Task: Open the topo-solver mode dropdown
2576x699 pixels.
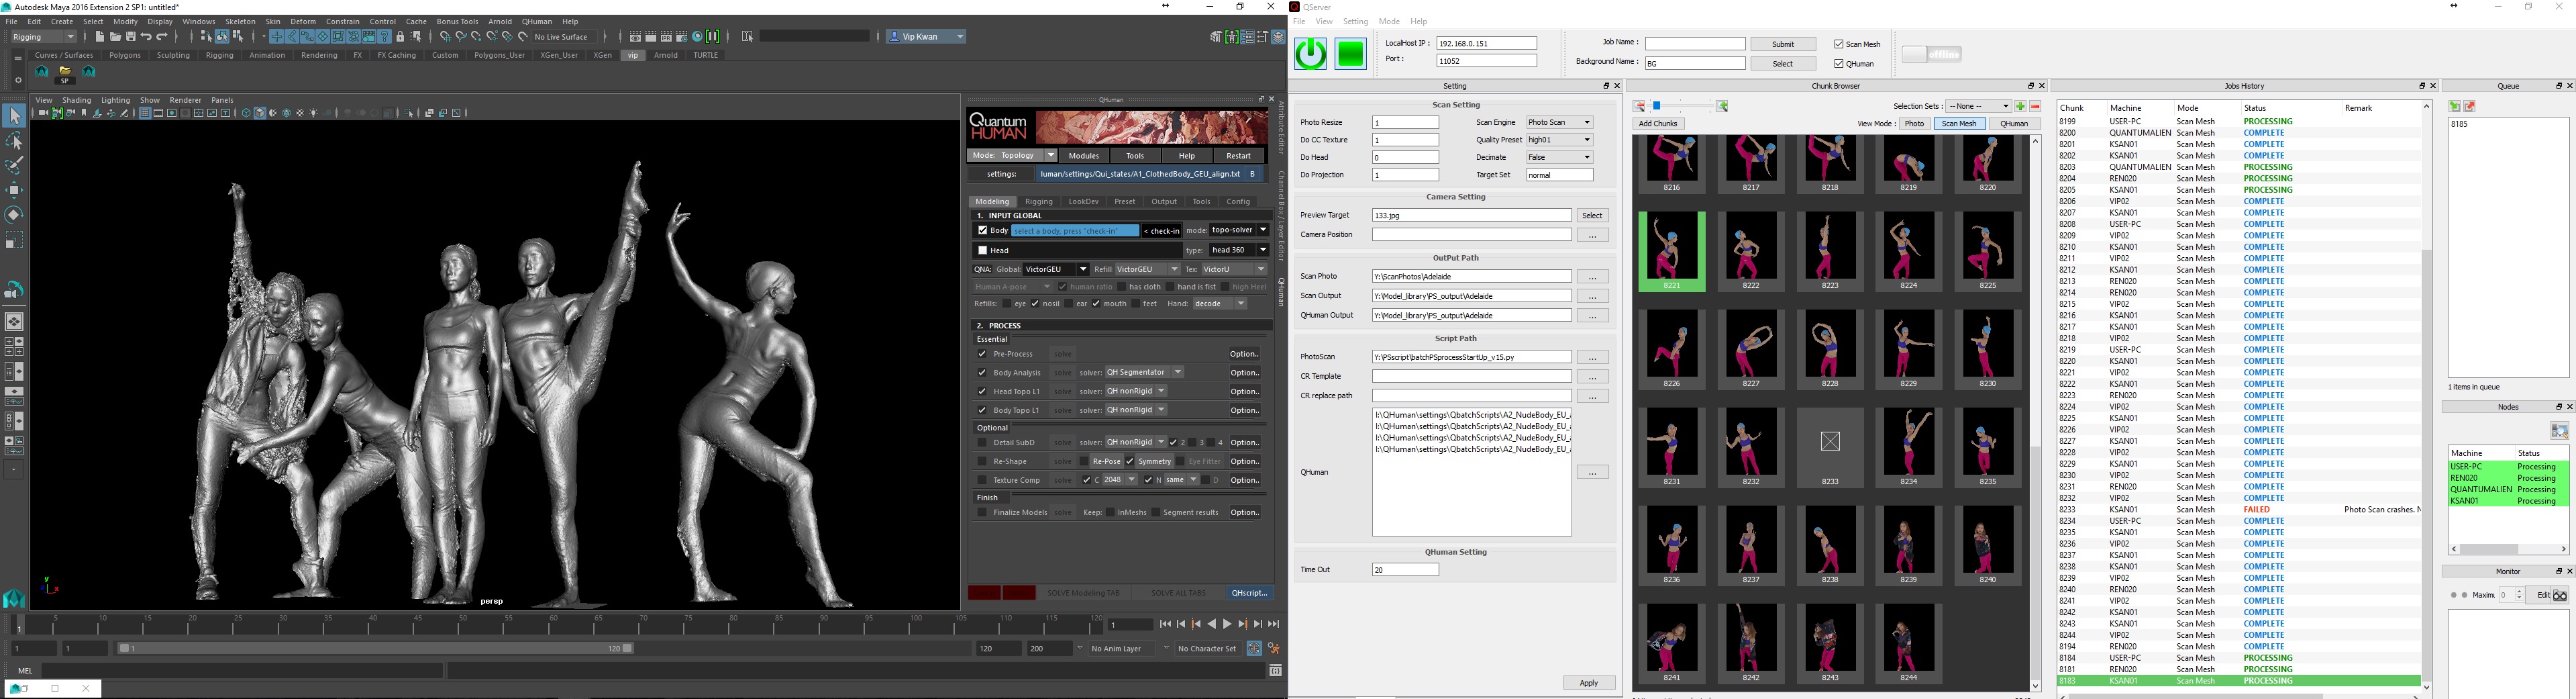Action: coord(1239,230)
